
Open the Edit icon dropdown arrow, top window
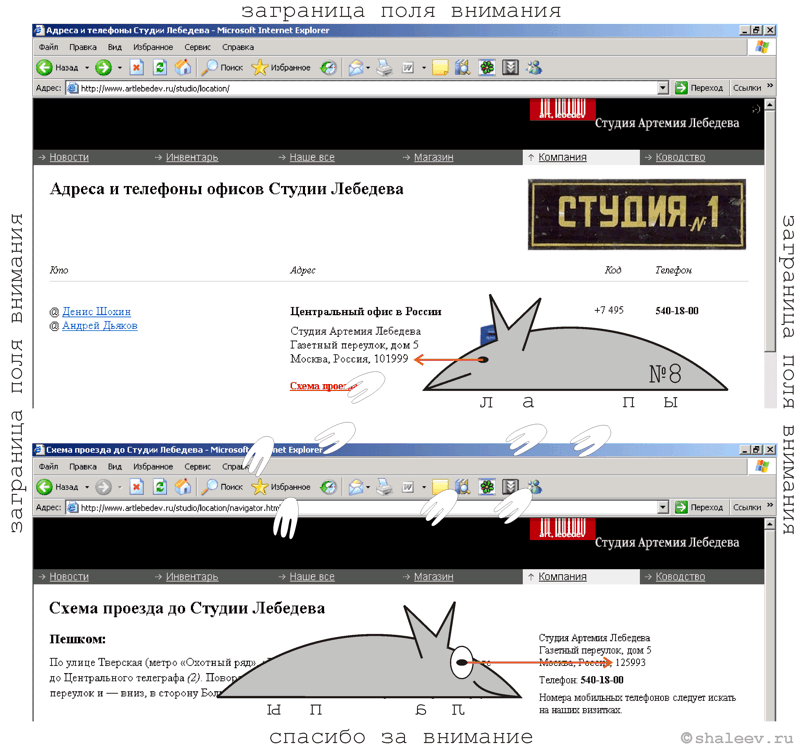(423, 67)
